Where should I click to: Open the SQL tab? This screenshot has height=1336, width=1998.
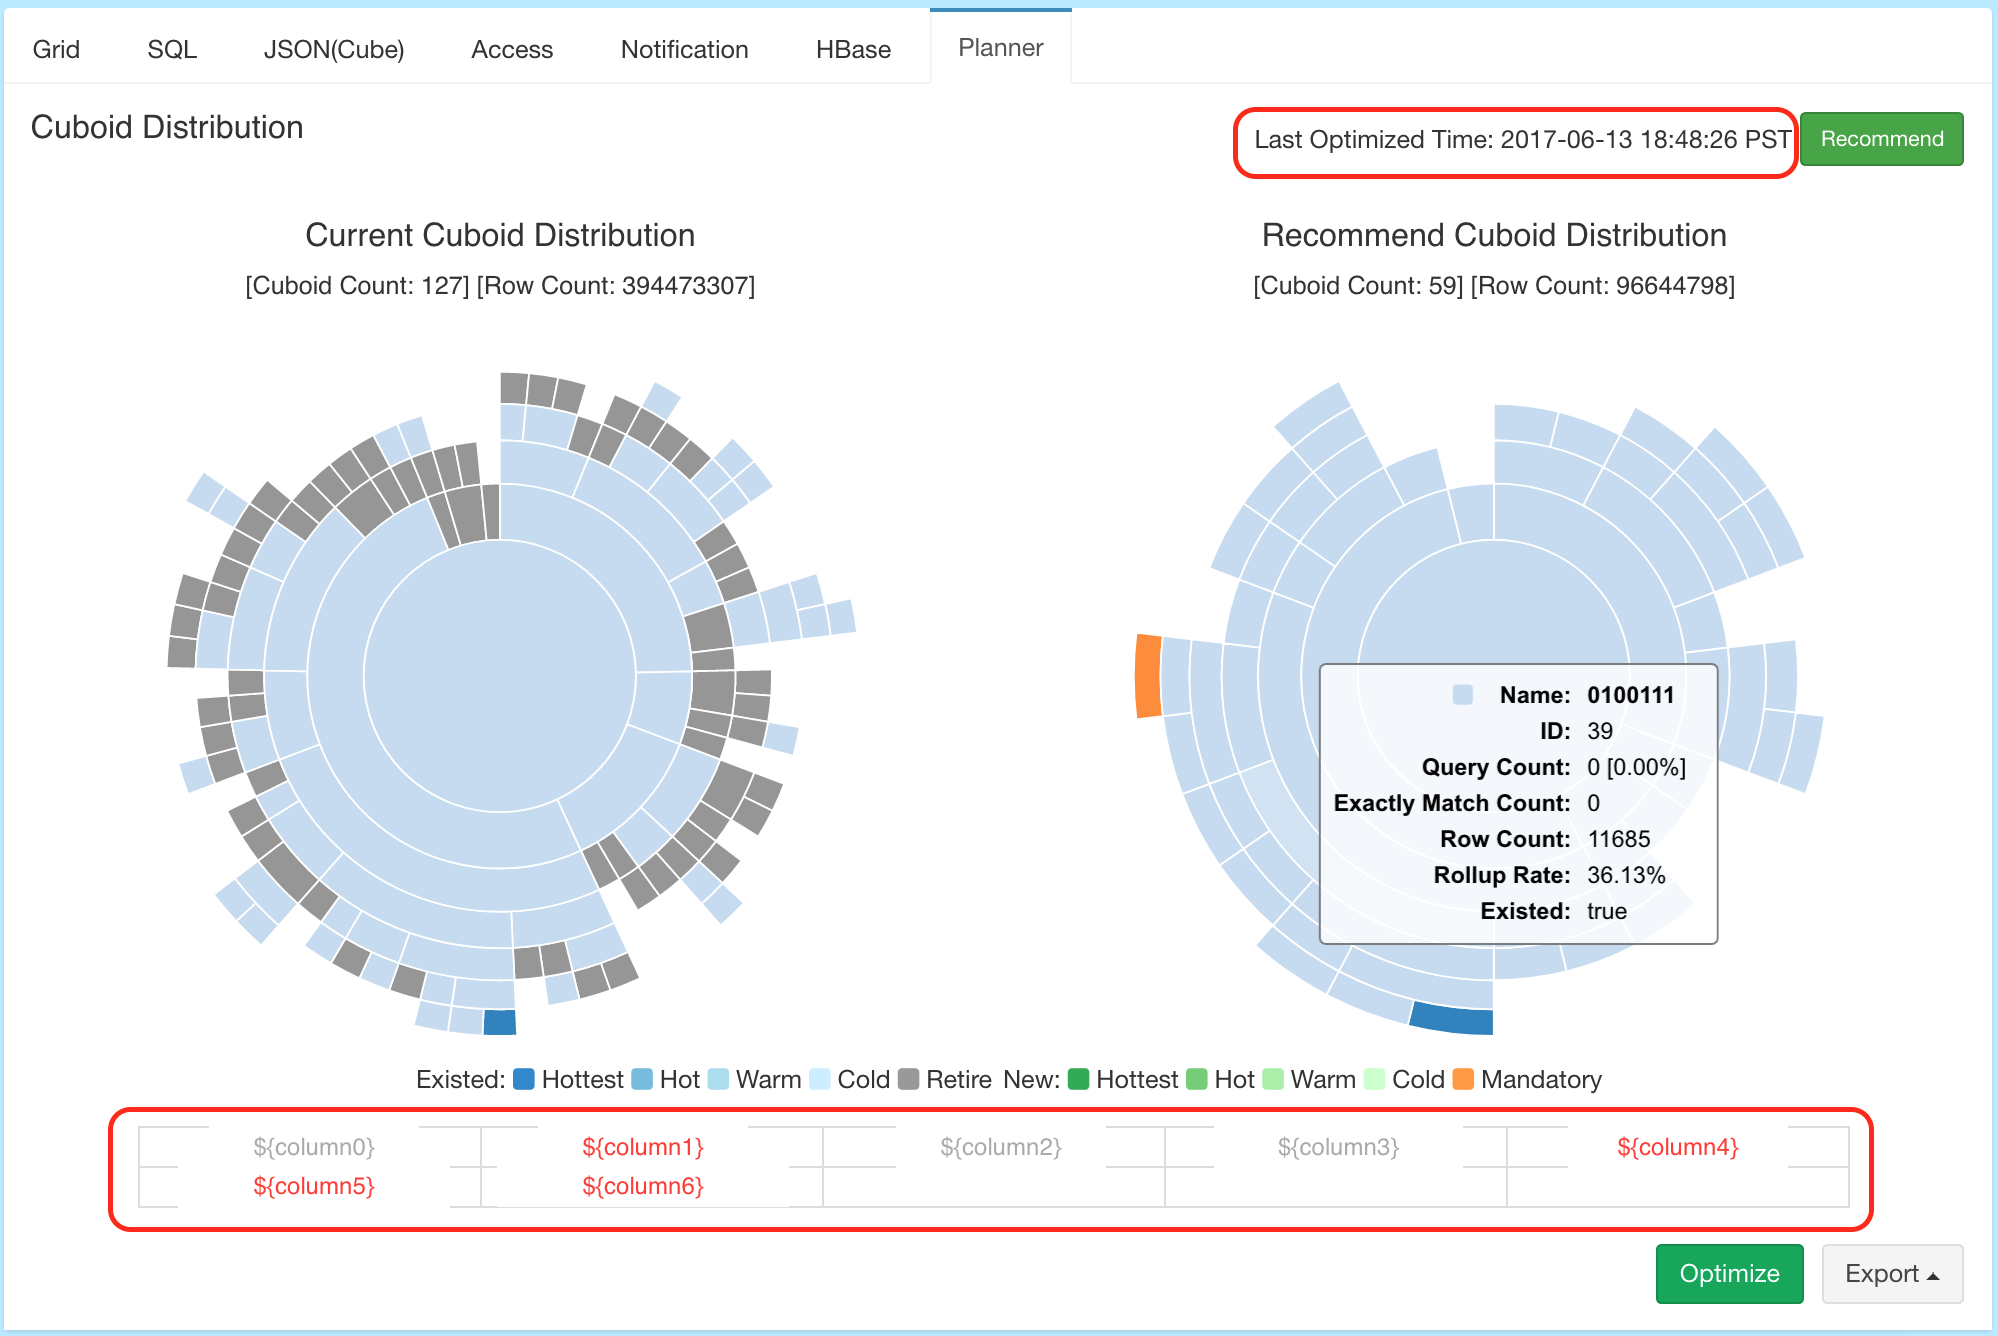pyautogui.click(x=172, y=49)
